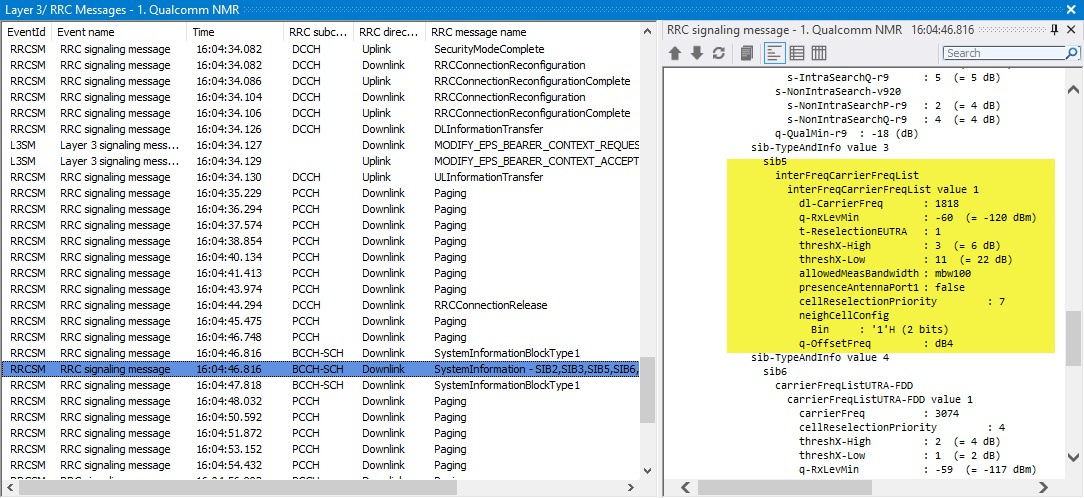Image resolution: width=1084 pixels, height=498 pixels.
Task: Click the up arrow previous message icon
Action: pos(676,53)
